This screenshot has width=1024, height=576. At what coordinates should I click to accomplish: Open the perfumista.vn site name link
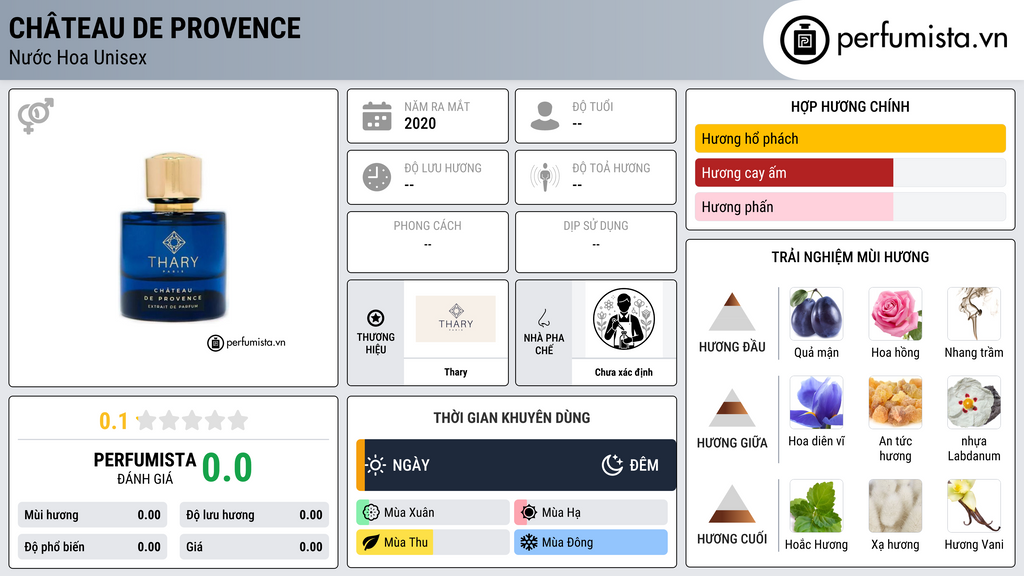pos(922,39)
